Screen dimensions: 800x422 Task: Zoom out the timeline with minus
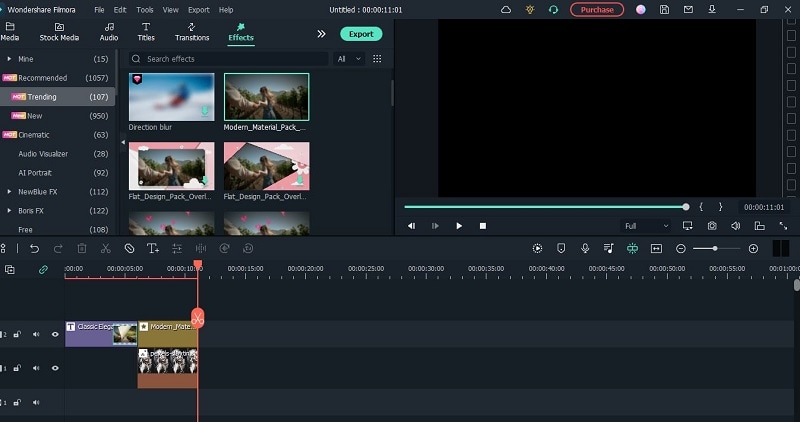click(681, 249)
